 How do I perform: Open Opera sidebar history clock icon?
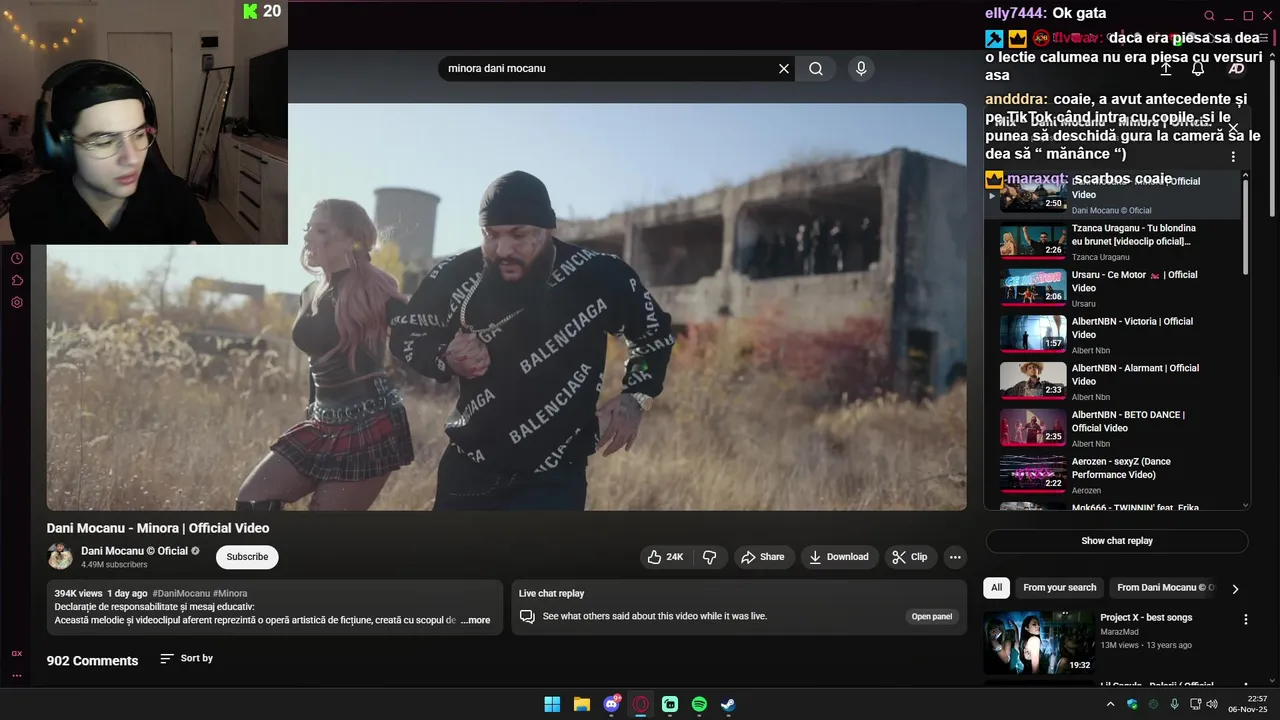click(17, 258)
